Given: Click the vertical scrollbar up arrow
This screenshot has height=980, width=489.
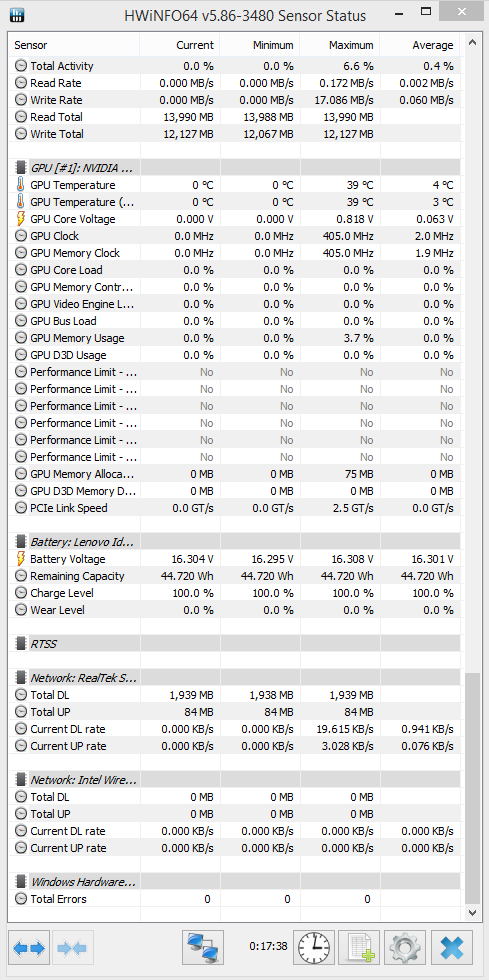Looking at the screenshot, I should [473, 46].
